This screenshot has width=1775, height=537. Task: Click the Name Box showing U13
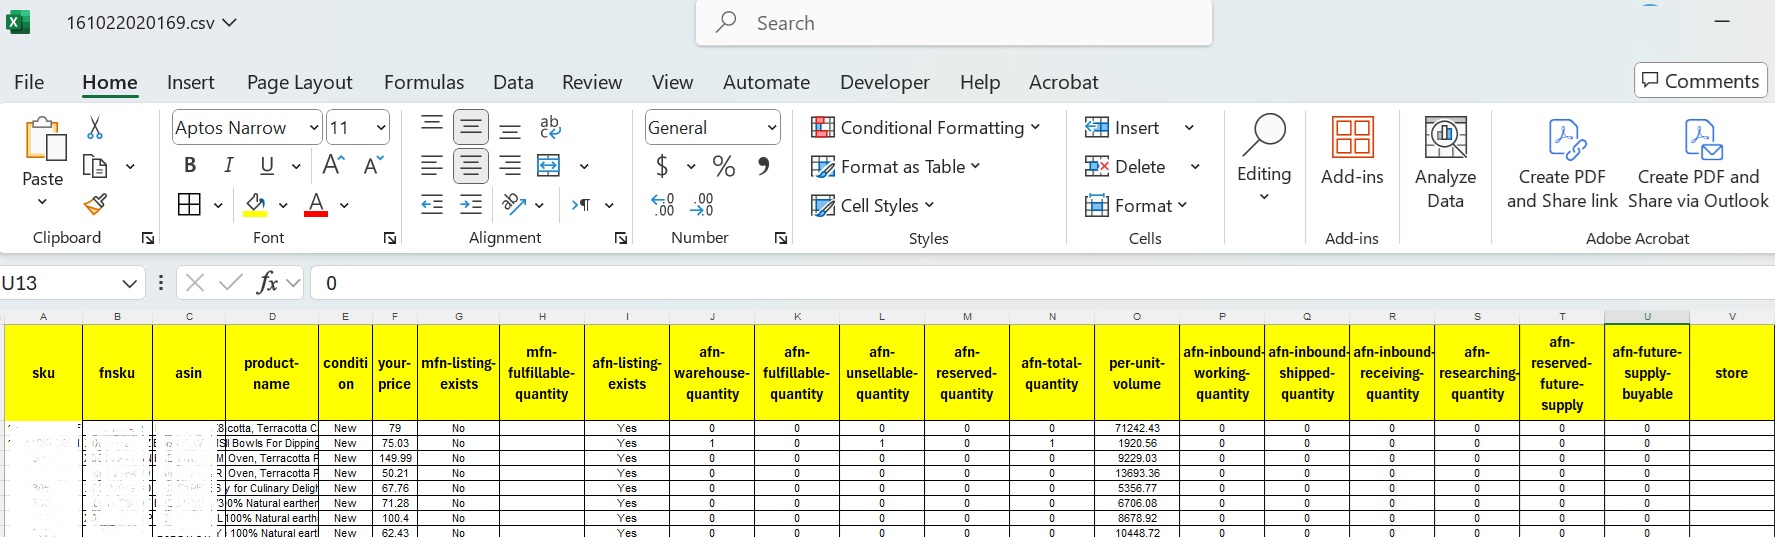[x=72, y=283]
